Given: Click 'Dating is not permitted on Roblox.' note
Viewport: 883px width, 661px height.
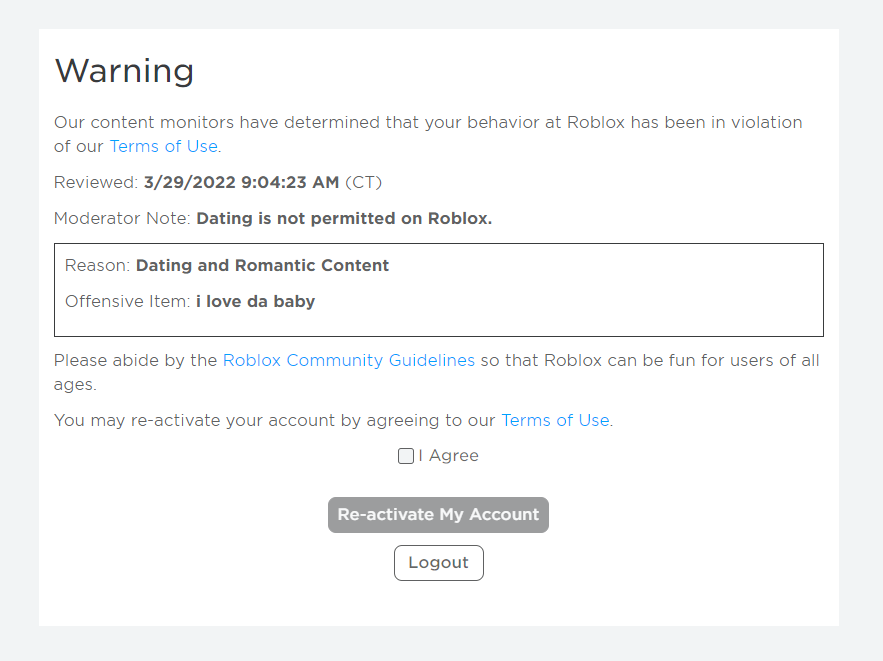Looking at the screenshot, I should [x=344, y=218].
